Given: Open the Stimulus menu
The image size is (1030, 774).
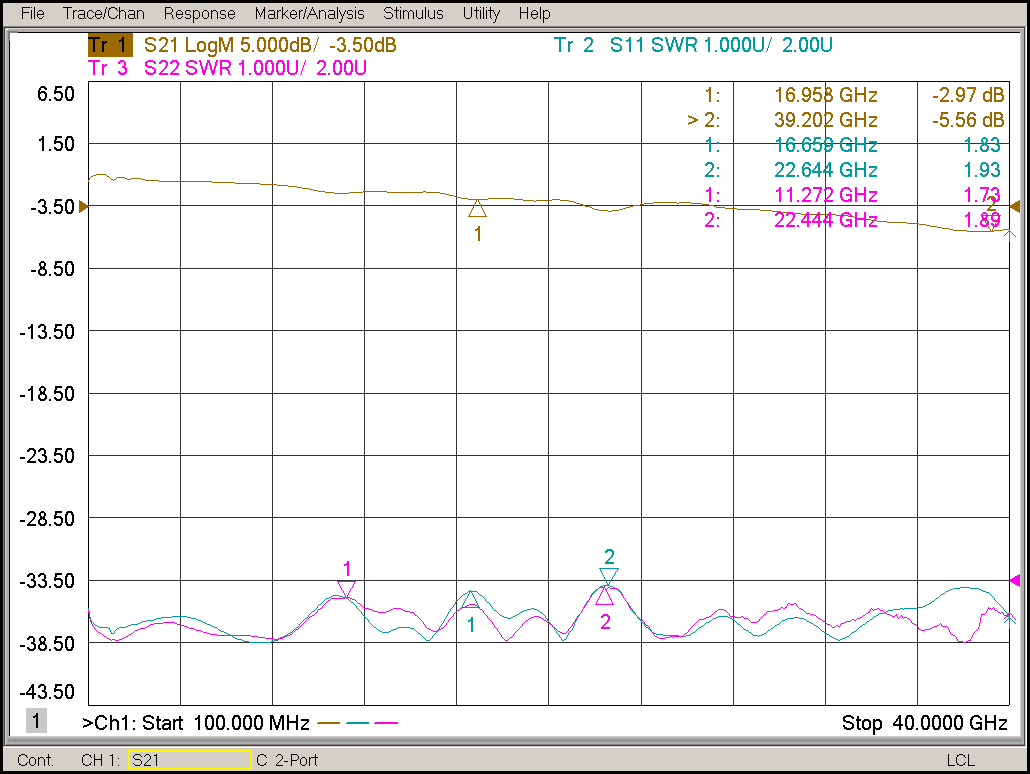Looking at the screenshot, I should coord(413,14).
